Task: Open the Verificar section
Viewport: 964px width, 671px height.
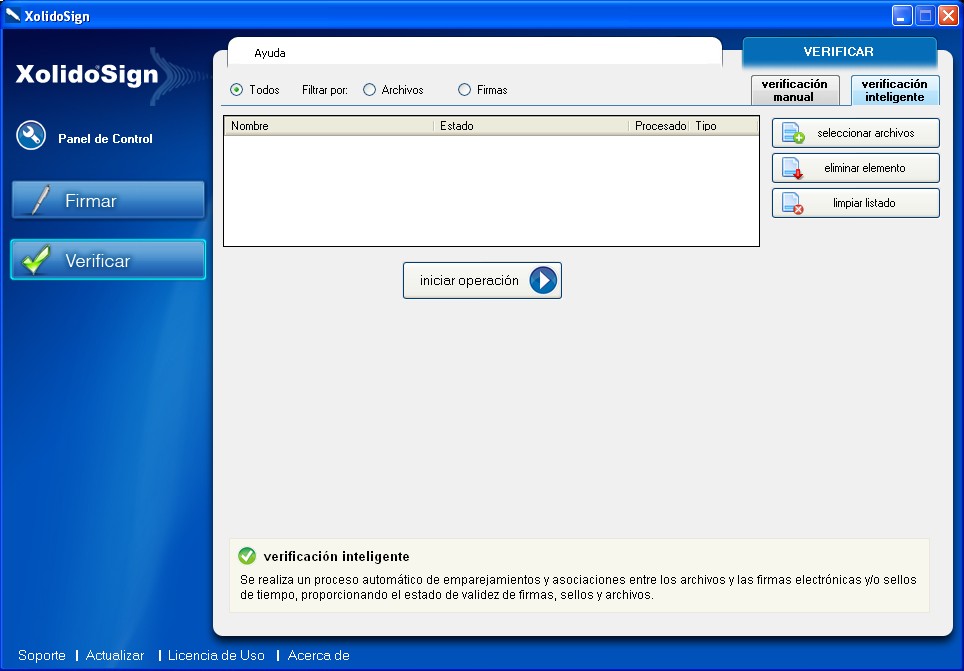Action: click(108, 260)
